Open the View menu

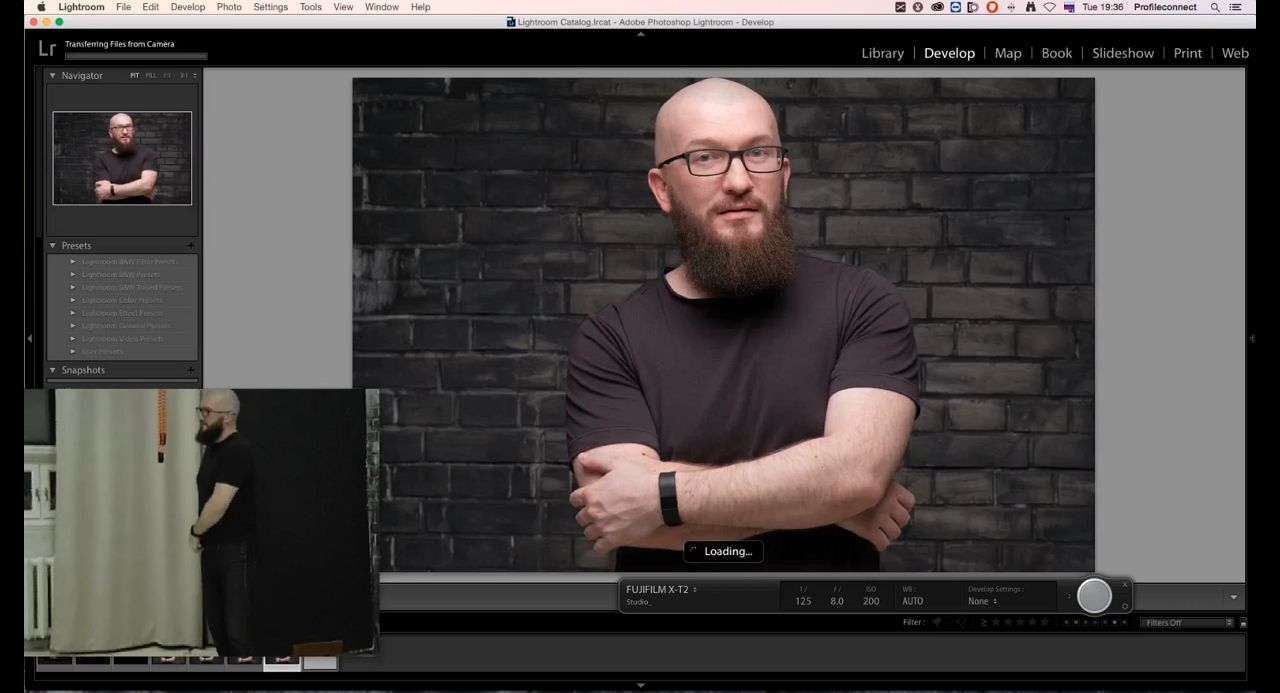click(x=343, y=7)
